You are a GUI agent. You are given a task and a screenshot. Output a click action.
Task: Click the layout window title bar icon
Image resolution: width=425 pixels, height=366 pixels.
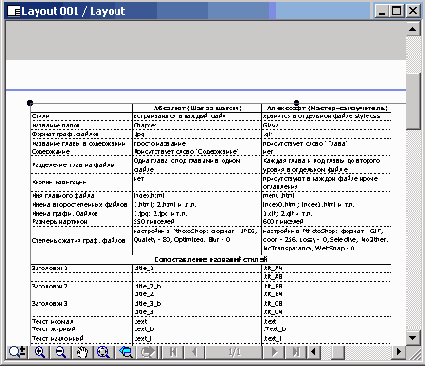(14, 11)
